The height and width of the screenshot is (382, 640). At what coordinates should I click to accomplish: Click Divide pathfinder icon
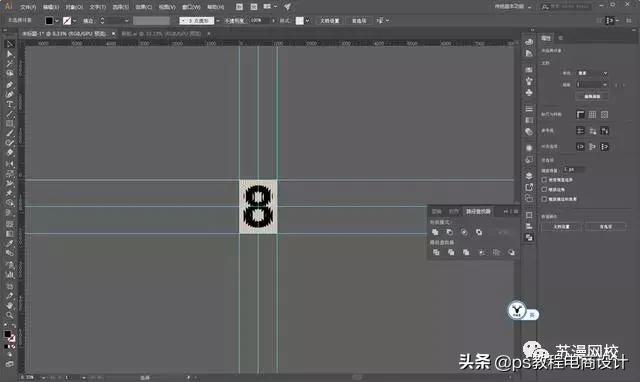point(436,252)
